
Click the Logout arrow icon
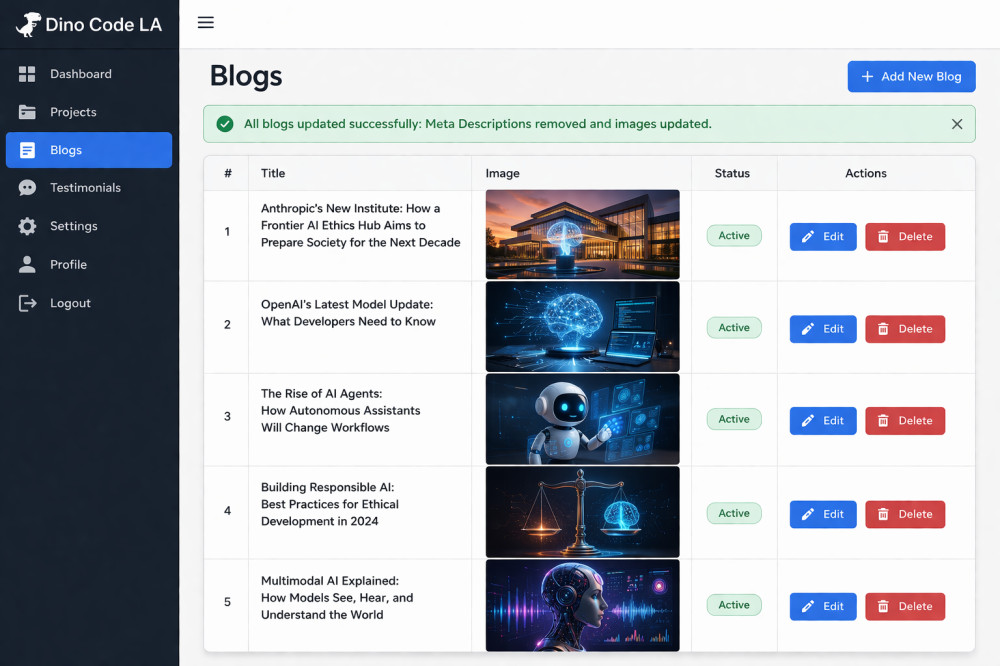[x=27, y=303]
